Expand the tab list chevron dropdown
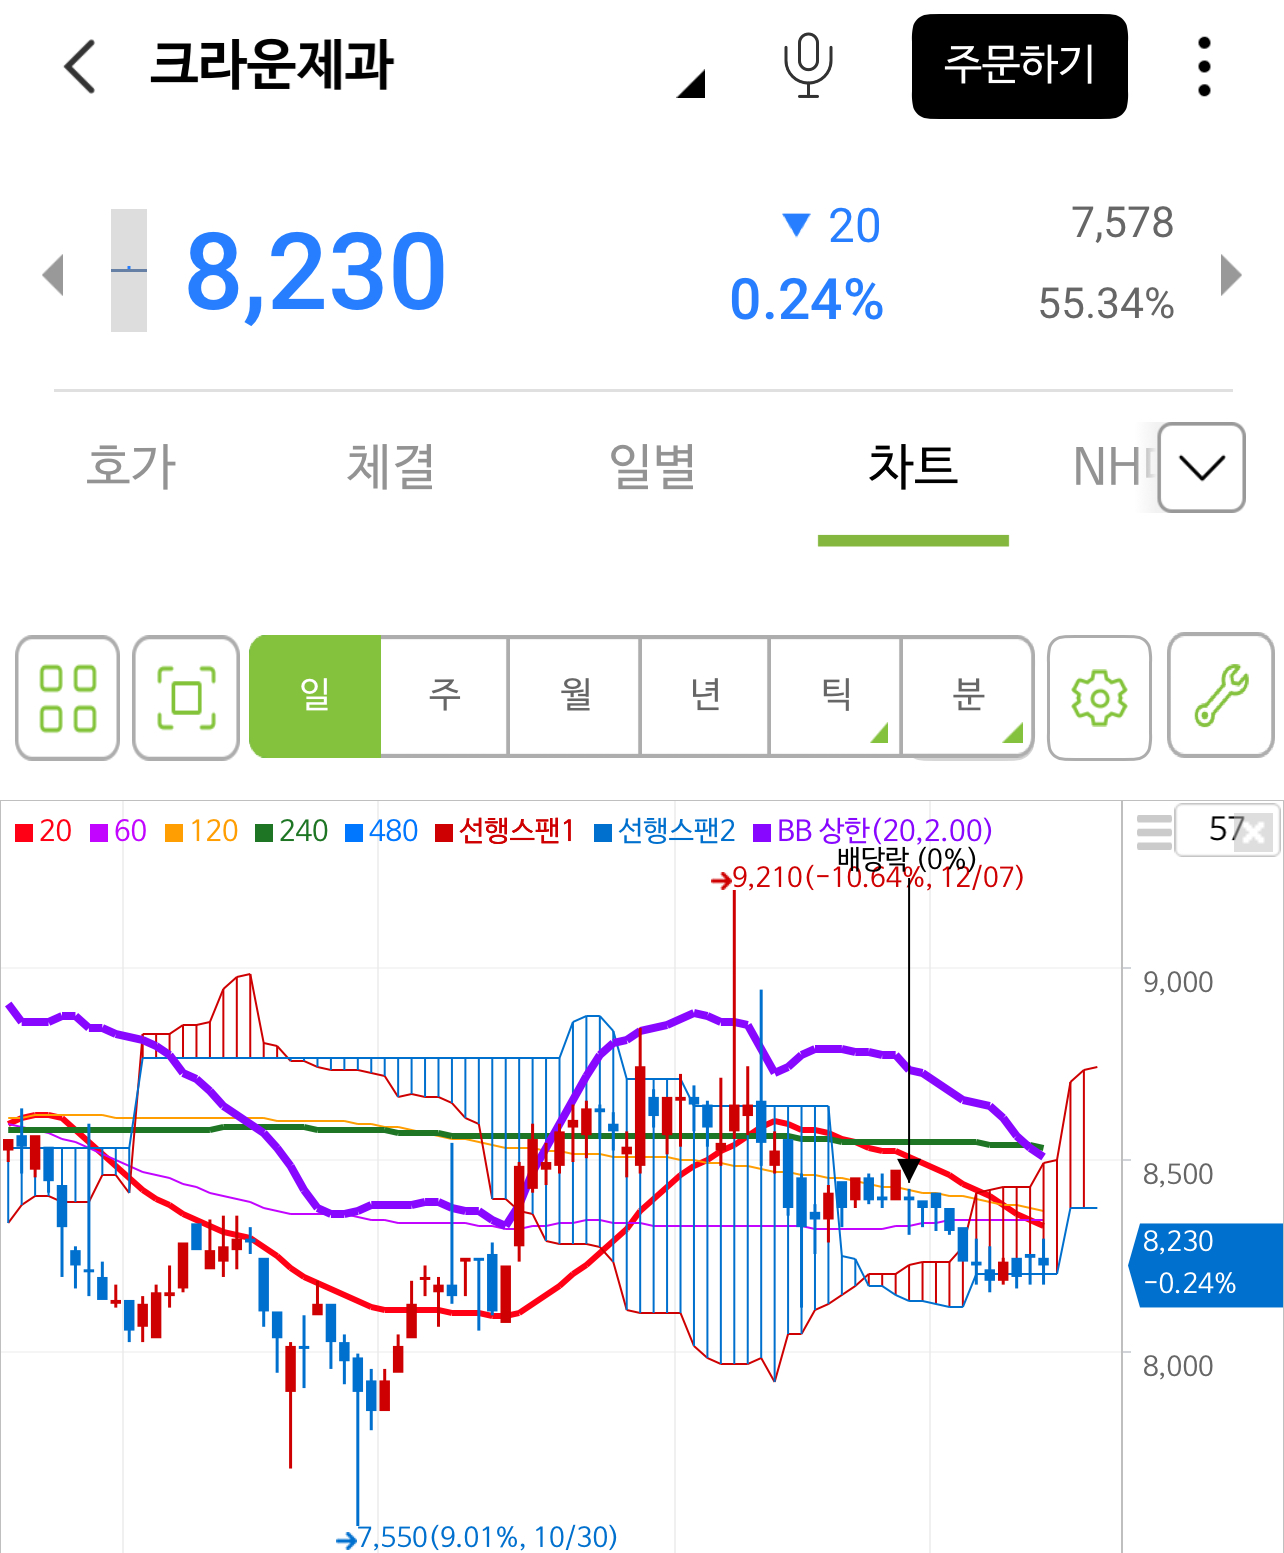The width and height of the screenshot is (1284, 1553). 1202,468
